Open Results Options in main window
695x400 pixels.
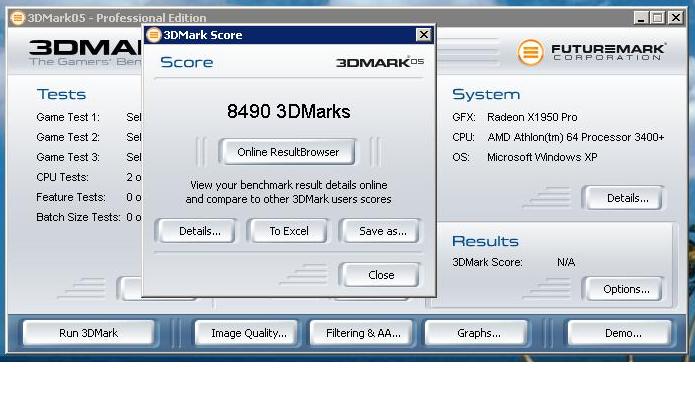(624, 289)
